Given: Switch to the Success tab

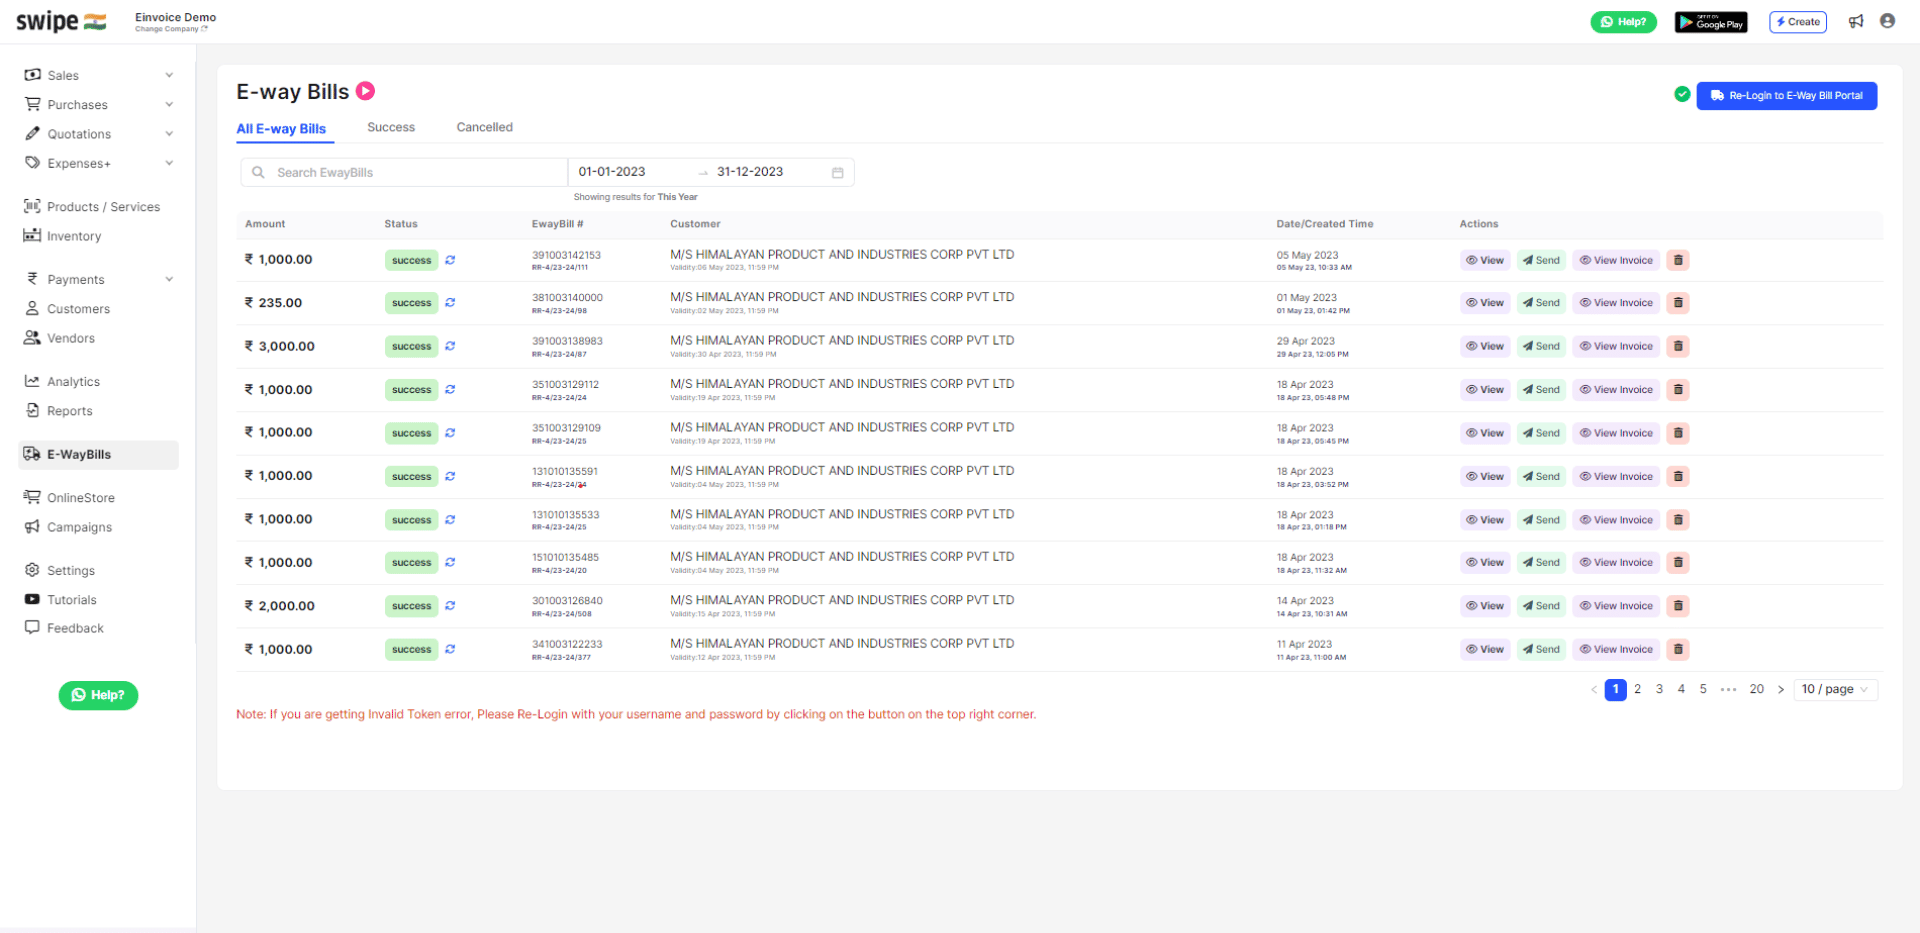Looking at the screenshot, I should coord(391,127).
